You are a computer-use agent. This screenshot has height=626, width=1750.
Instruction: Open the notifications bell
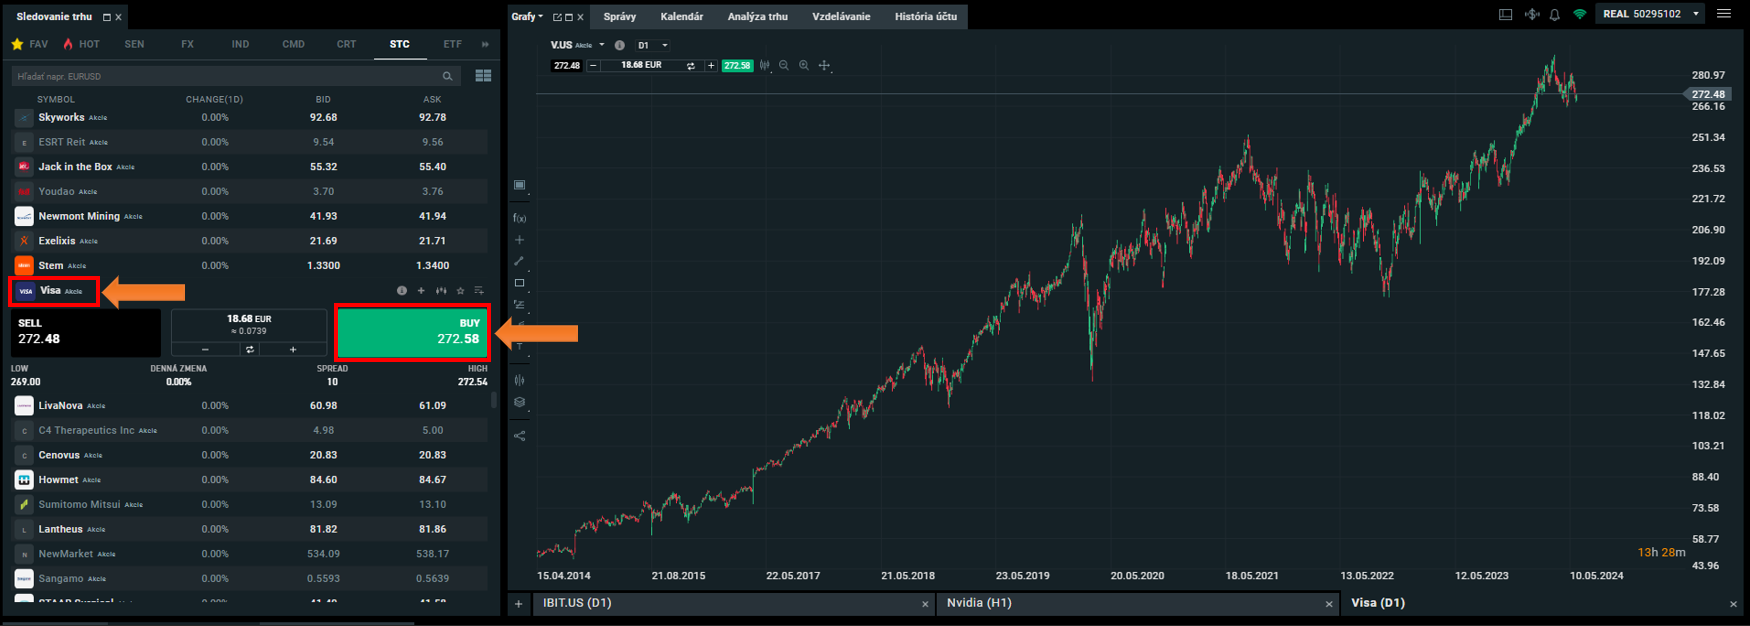point(1554,15)
